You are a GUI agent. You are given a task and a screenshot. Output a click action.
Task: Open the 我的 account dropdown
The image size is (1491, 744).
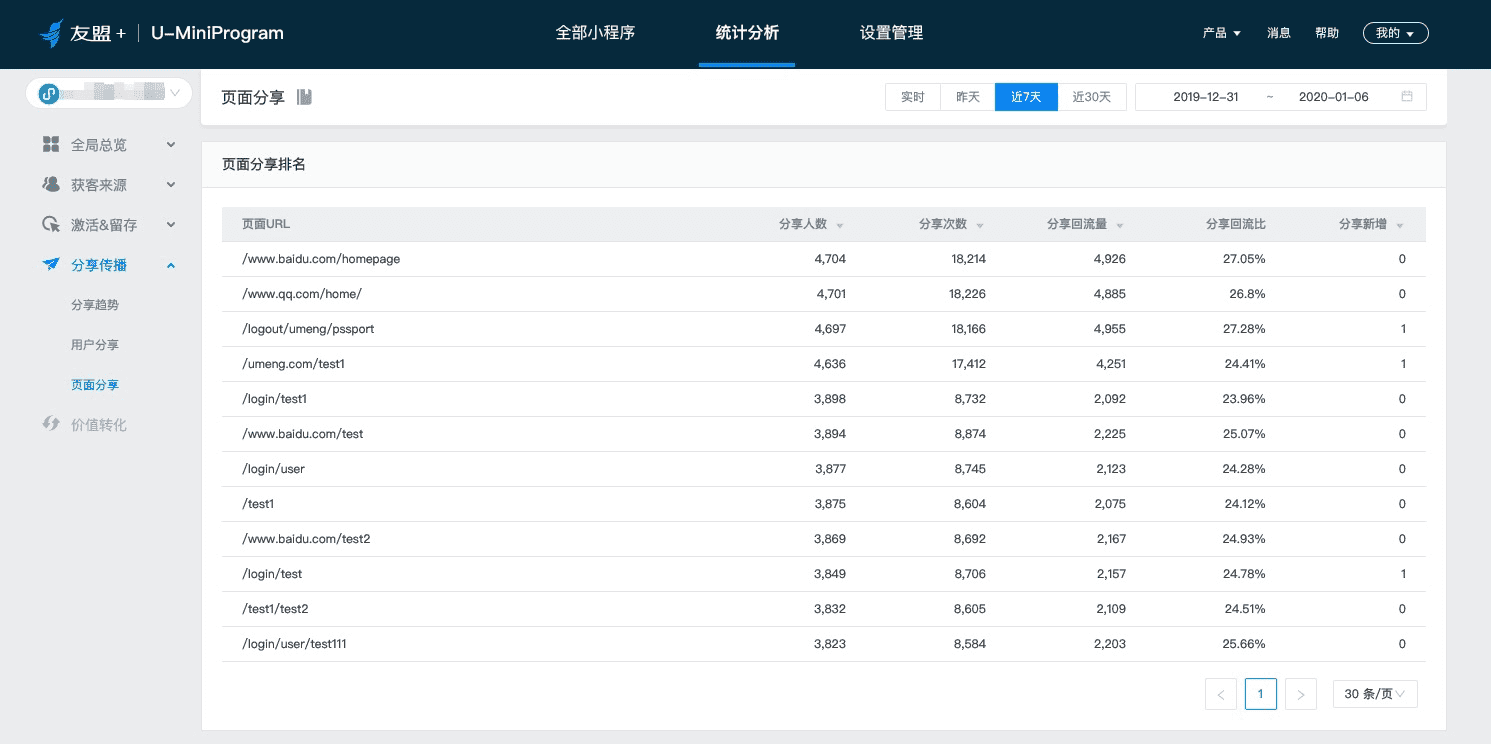point(1395,33)
